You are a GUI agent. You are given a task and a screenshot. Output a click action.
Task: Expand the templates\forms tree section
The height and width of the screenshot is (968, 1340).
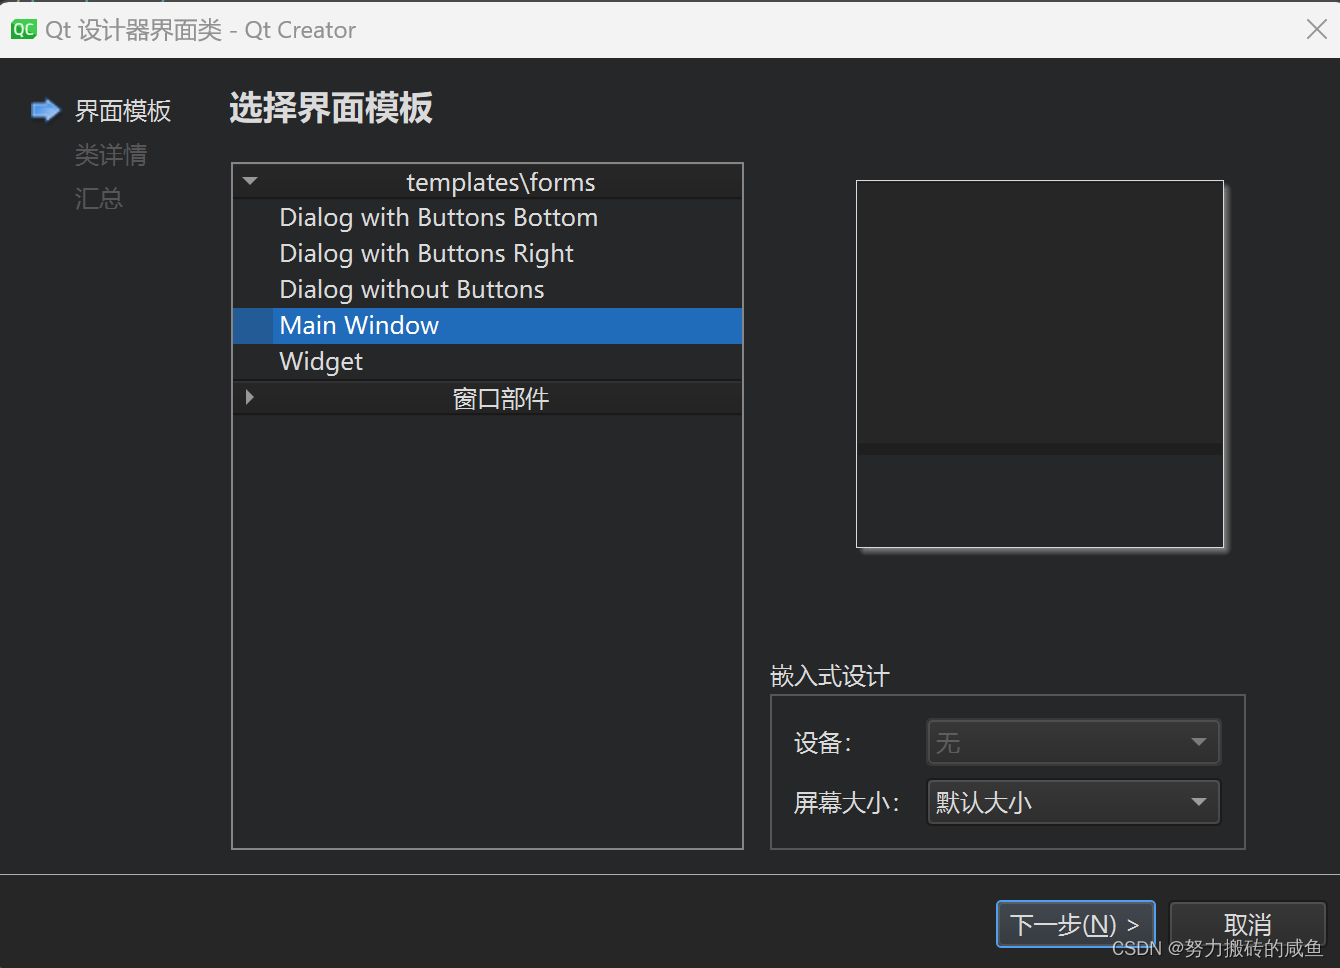point(250,181)
